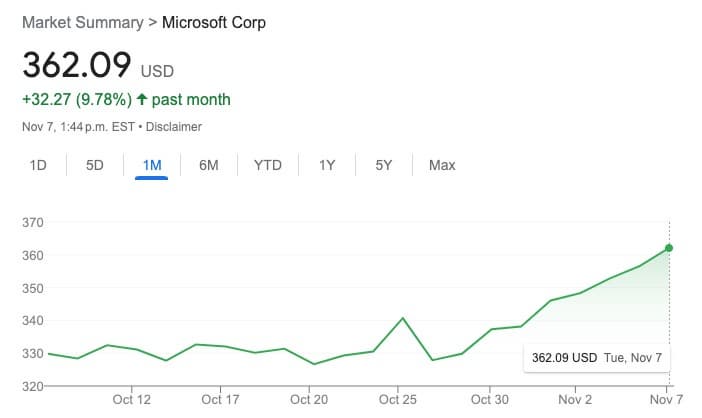Image resolution: width=702 pixels, height=418 pixels.
Task: Click the large 362.09 stock price
Action: coord(77,64)
